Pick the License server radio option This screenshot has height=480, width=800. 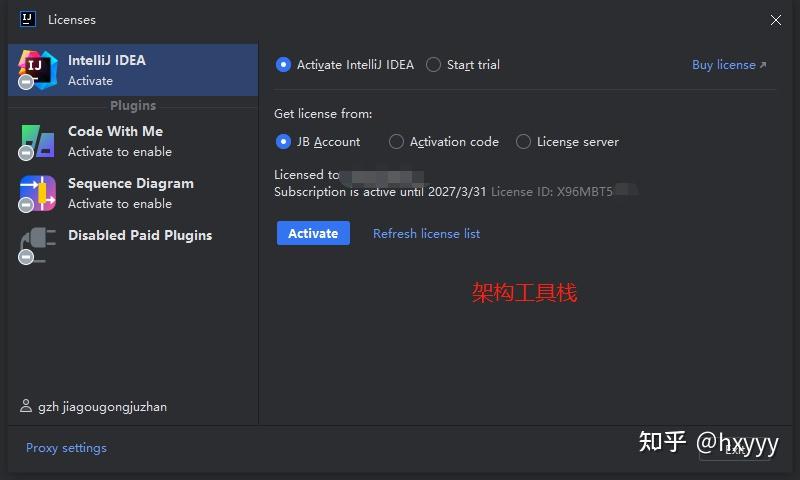pos(523,142)
